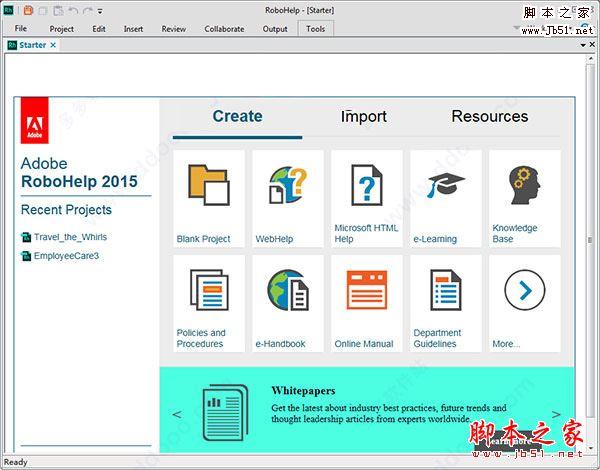This screenshot has height=470, width=600.
Task: Click the vertical scrollbar thumb
Action: [x=590, y=240]
